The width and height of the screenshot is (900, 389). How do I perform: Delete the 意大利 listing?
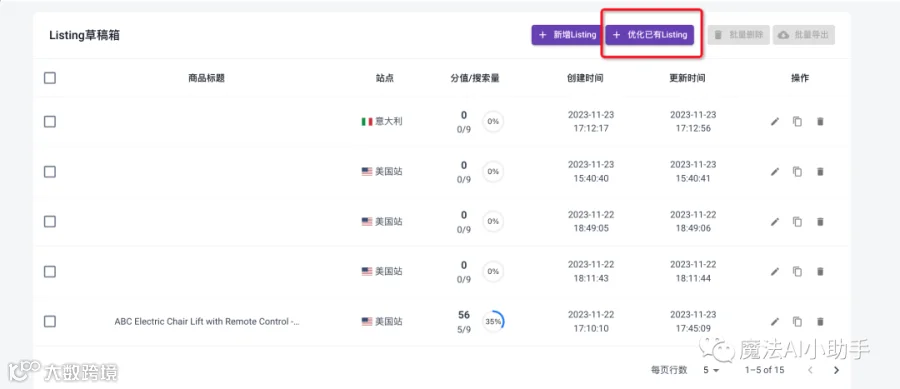point(820,122)
